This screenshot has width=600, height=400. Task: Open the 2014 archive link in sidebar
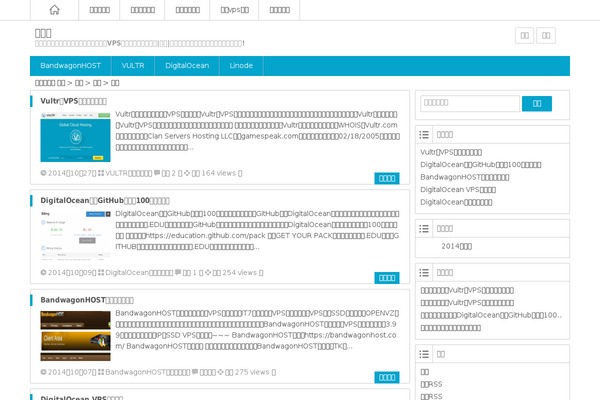coord(457,246)
